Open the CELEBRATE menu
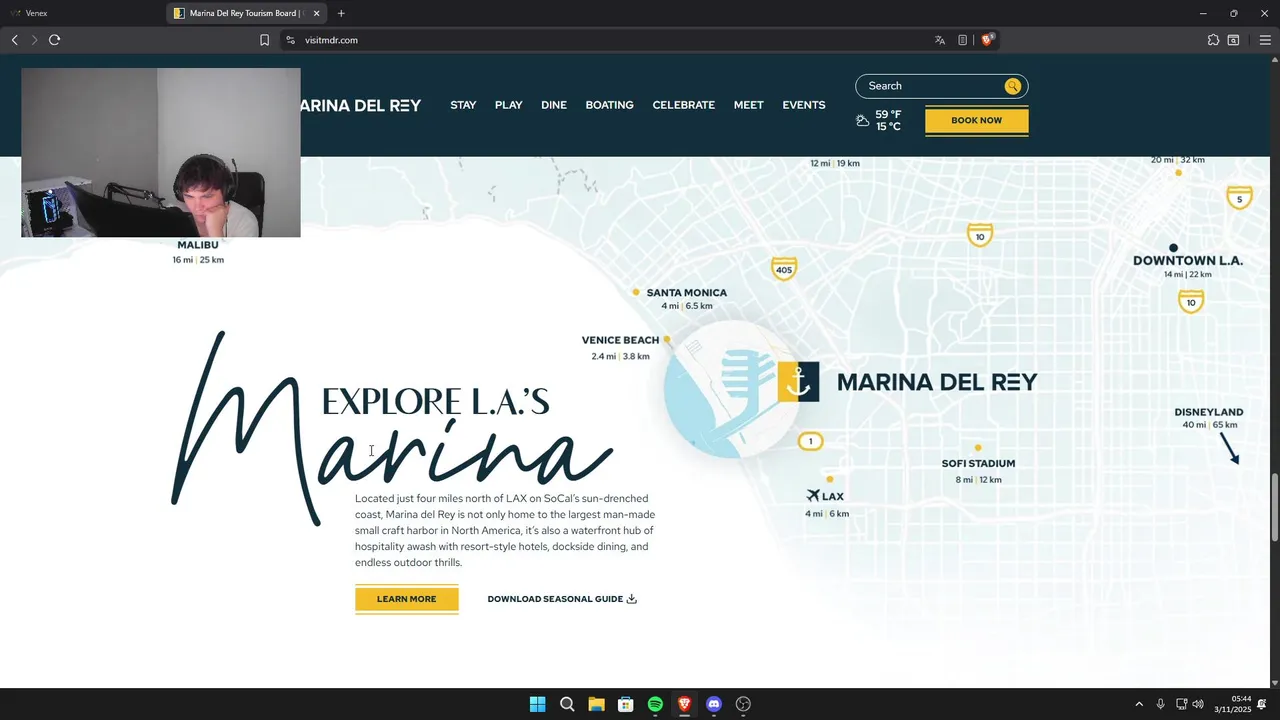The image size is (1280, 720). [x=684, y=105]
